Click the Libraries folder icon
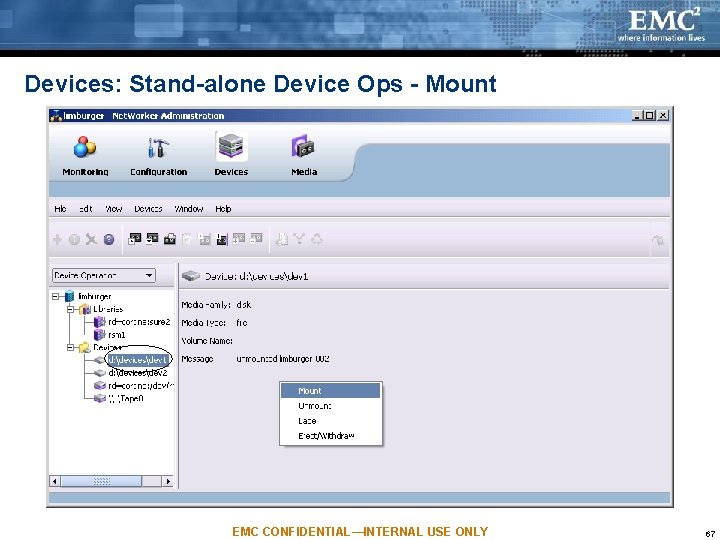 click(x=85, y=309)
